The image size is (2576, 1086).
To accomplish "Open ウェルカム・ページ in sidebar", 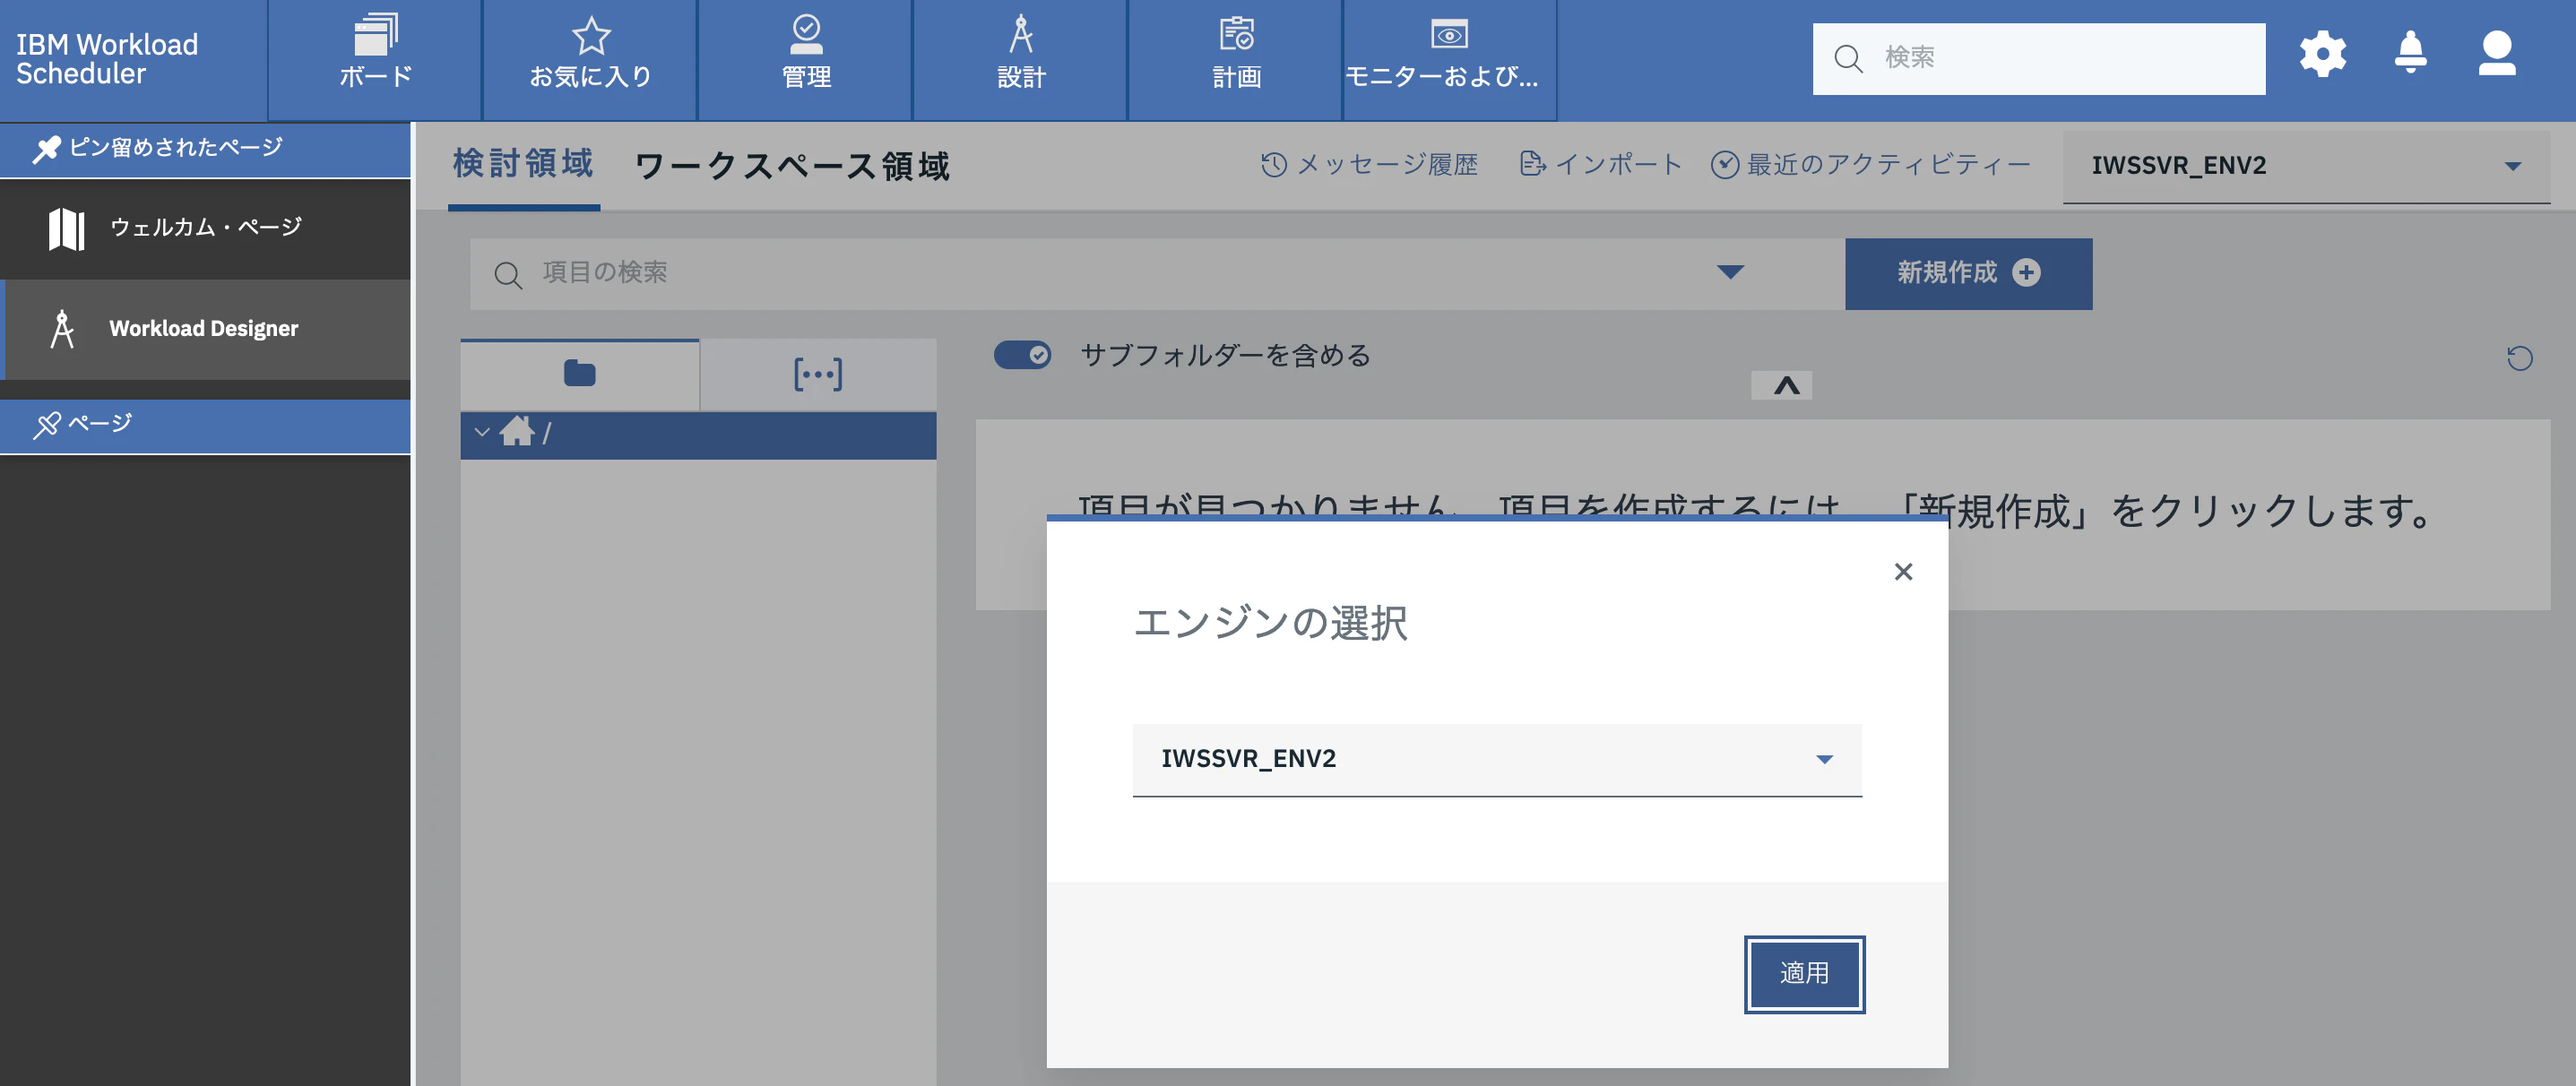I will coord(205,228).
